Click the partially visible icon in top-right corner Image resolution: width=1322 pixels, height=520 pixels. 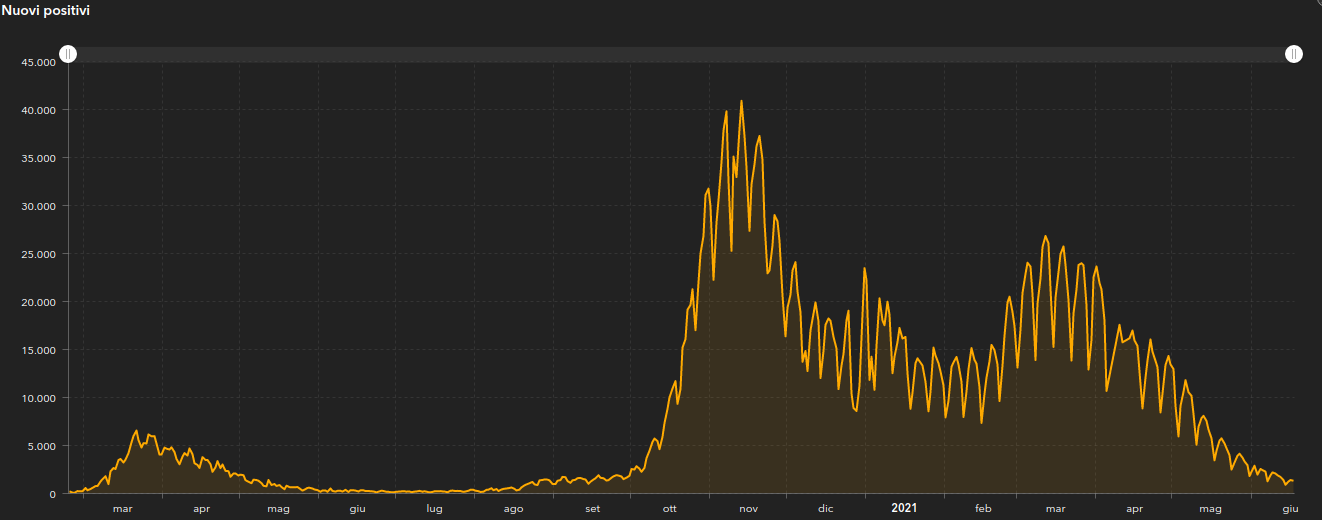click(1316, 3)
